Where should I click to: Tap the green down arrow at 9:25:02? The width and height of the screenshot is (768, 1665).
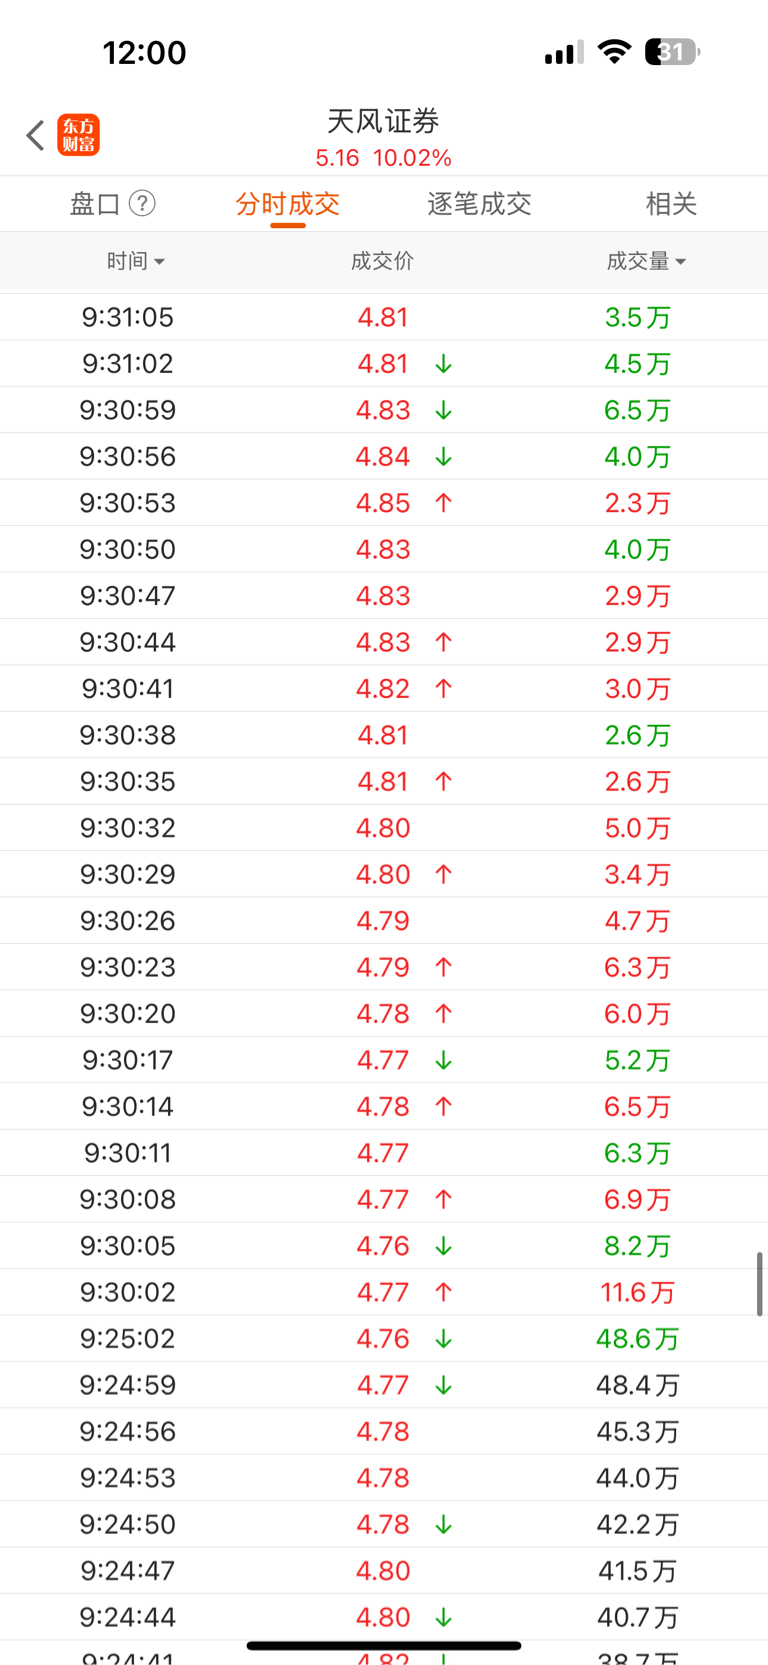[x=443, y=1339]
